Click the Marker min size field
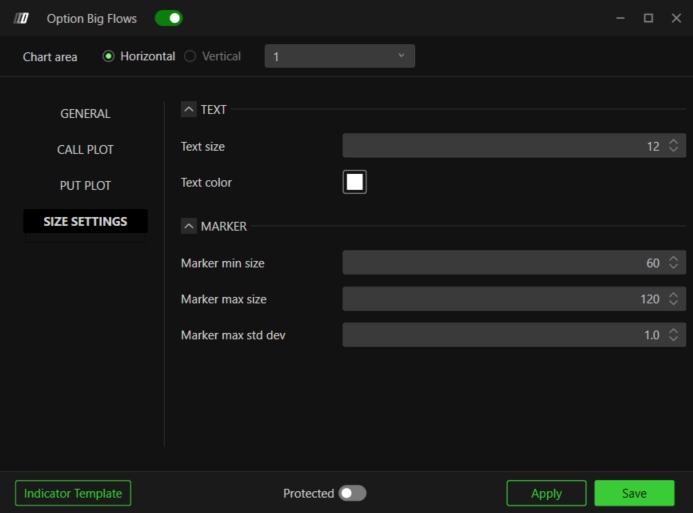The image size is (693, 513). 514,262
